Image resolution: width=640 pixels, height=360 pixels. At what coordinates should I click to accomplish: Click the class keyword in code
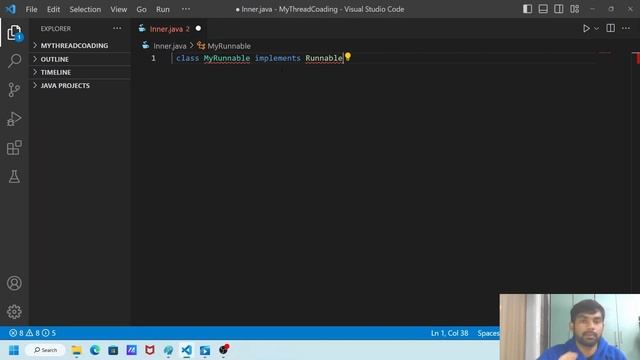click(x=187, y=58)
